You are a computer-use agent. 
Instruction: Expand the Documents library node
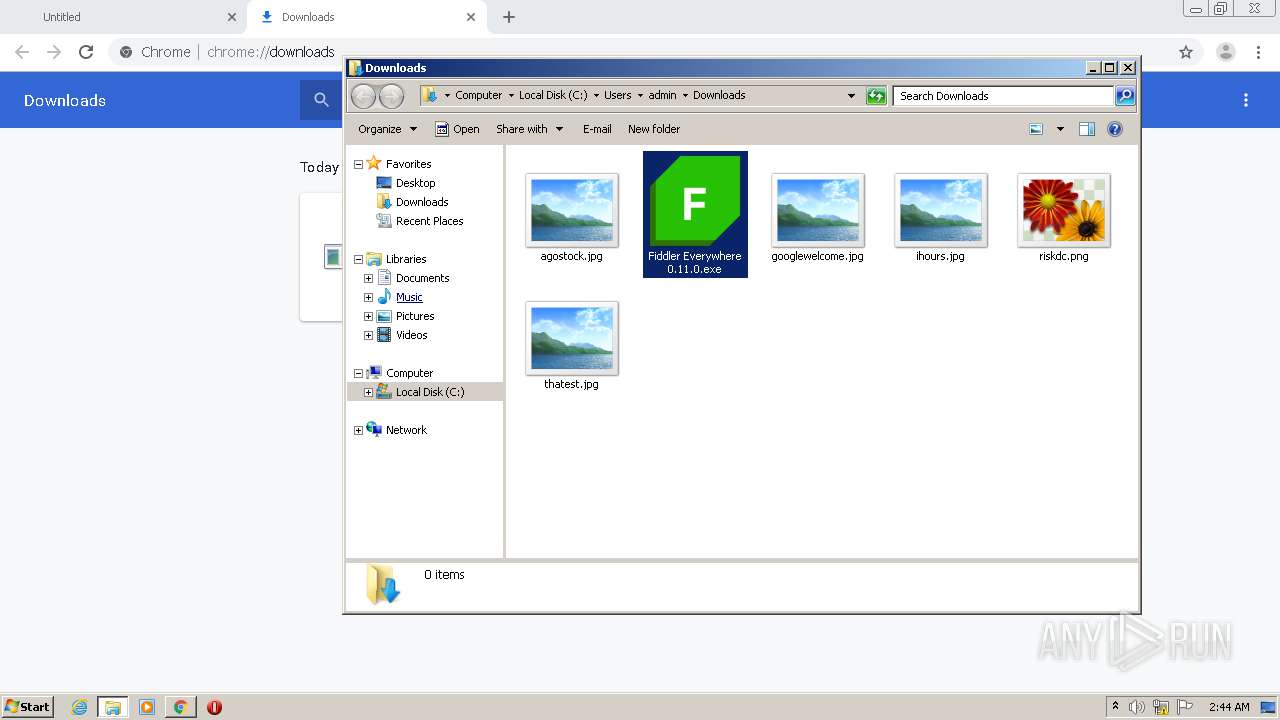(368, 278)
